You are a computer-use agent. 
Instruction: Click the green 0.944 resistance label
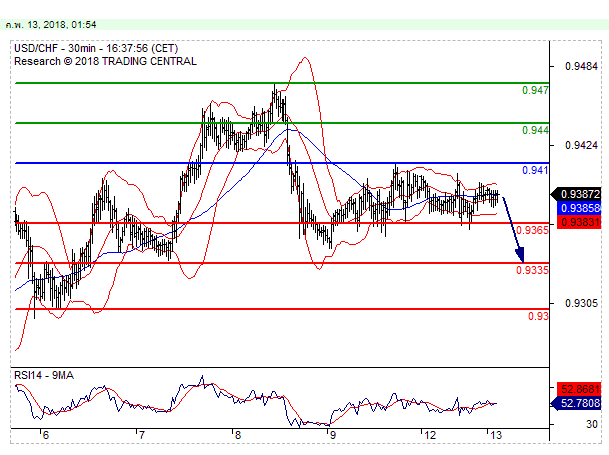point(535,130)
